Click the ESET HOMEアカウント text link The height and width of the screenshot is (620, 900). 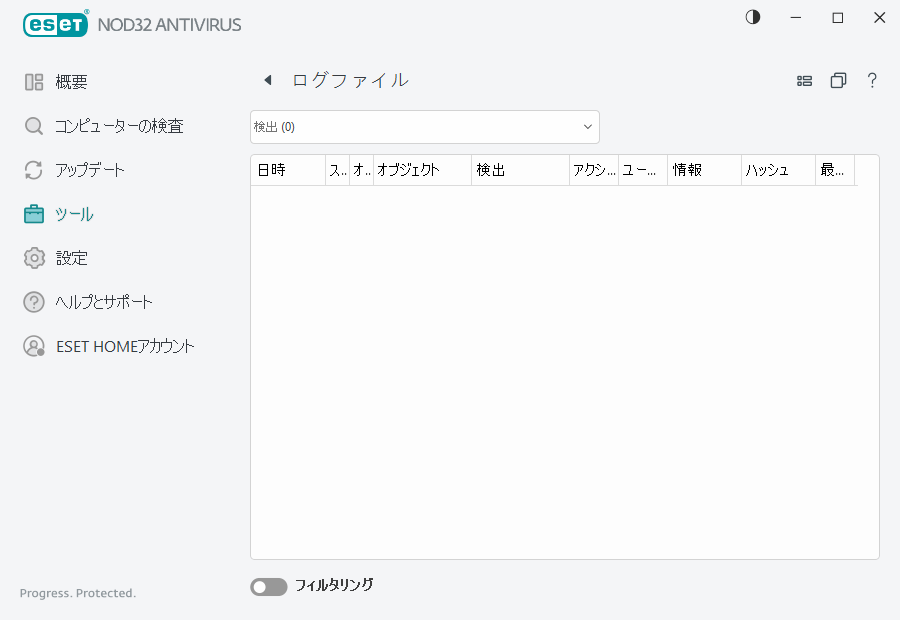(124, 345)
